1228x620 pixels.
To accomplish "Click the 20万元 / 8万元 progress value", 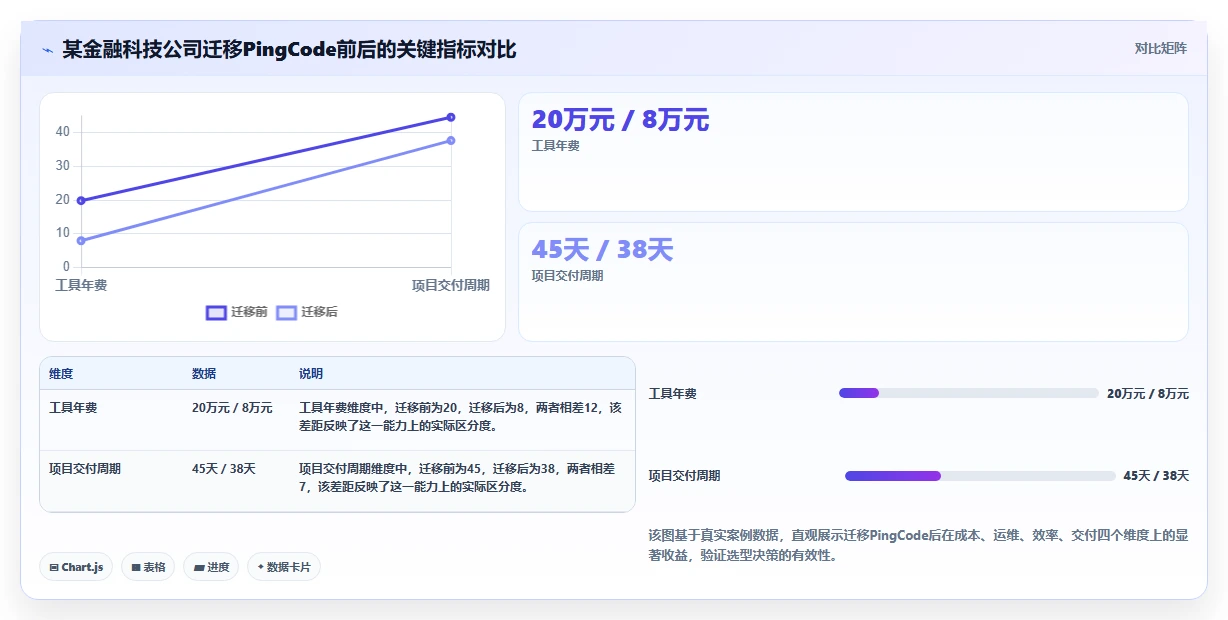I will click(1148, 394).
